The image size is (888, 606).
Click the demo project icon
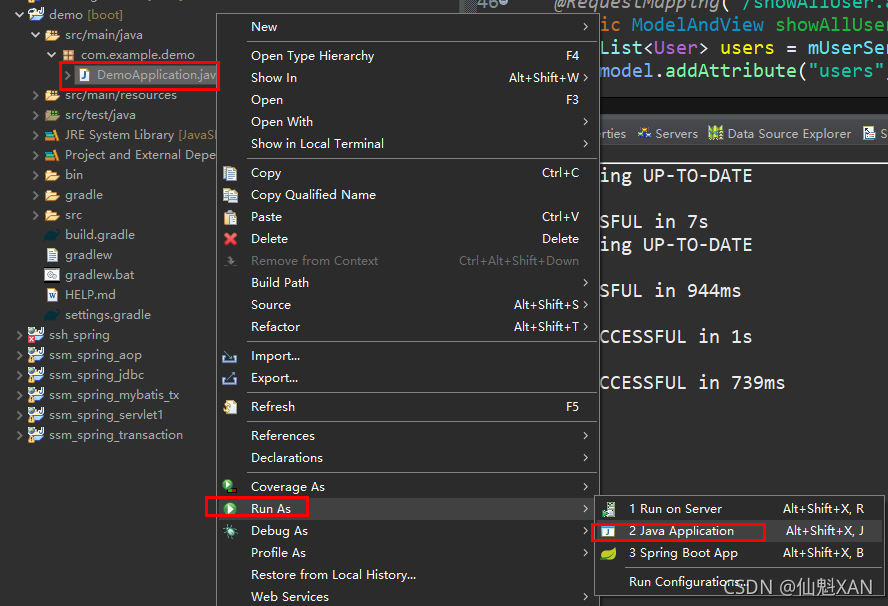point(36,14)
